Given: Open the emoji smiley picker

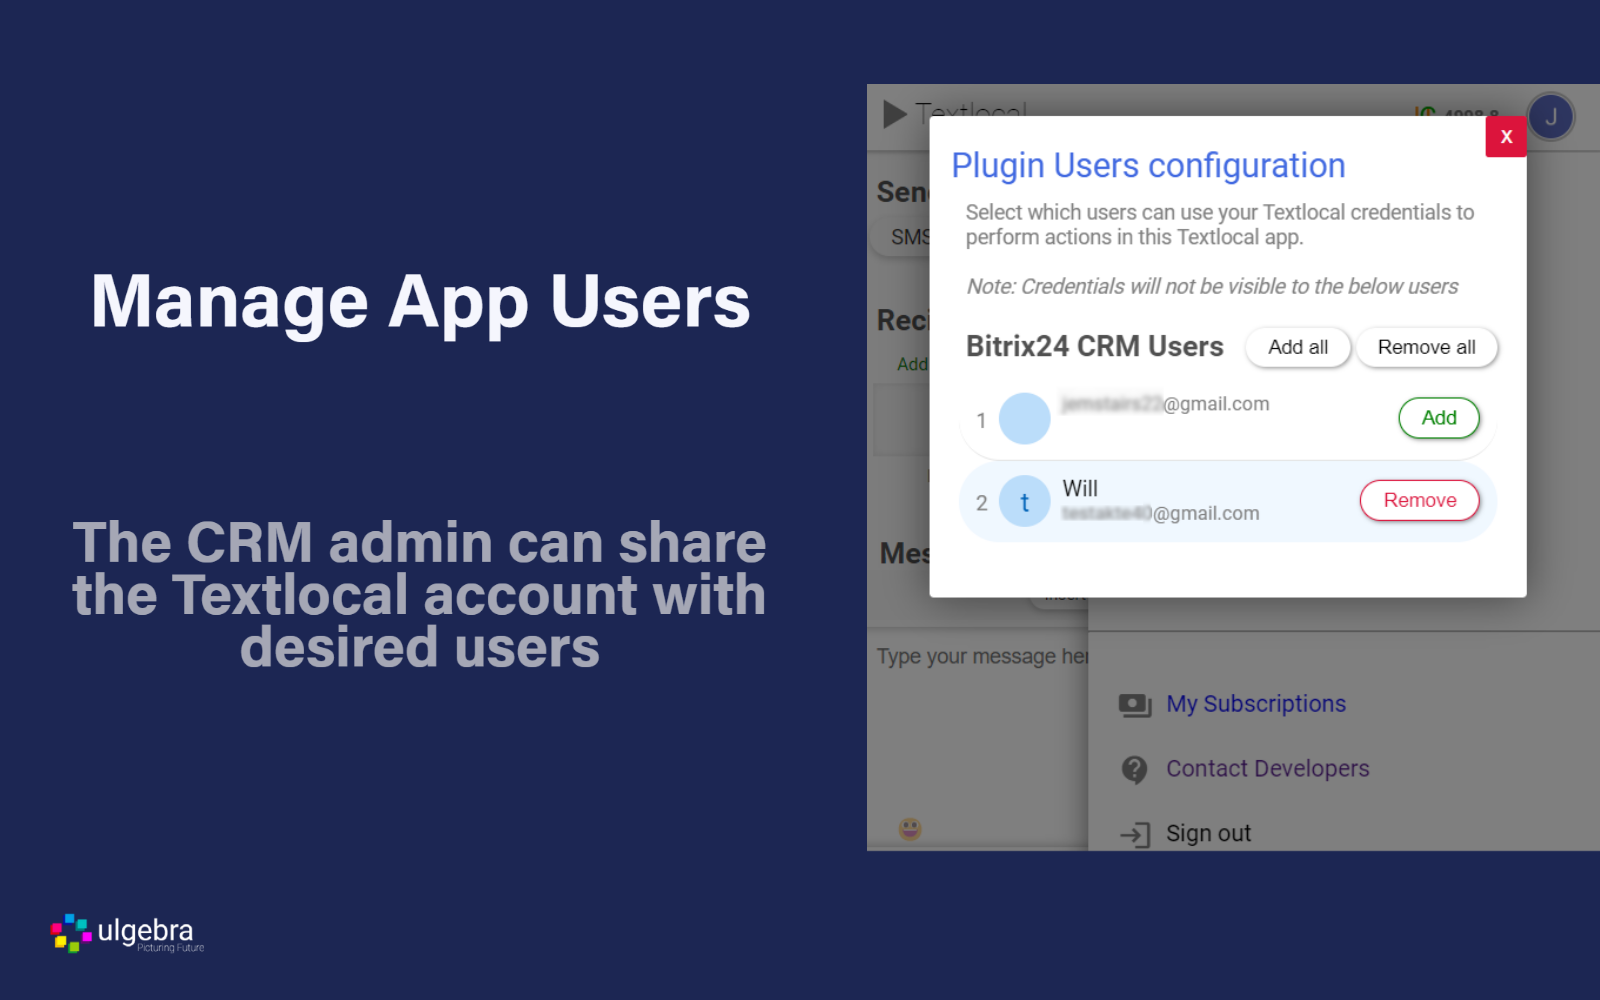Looking at the screenshot, I should pyautogui.click(x=910, y=829).
